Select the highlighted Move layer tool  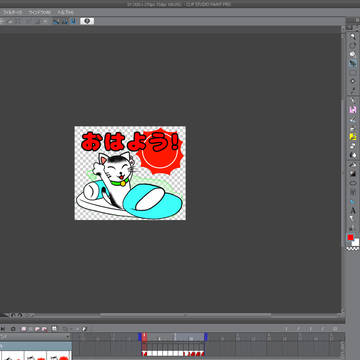(x=353, y=63)
